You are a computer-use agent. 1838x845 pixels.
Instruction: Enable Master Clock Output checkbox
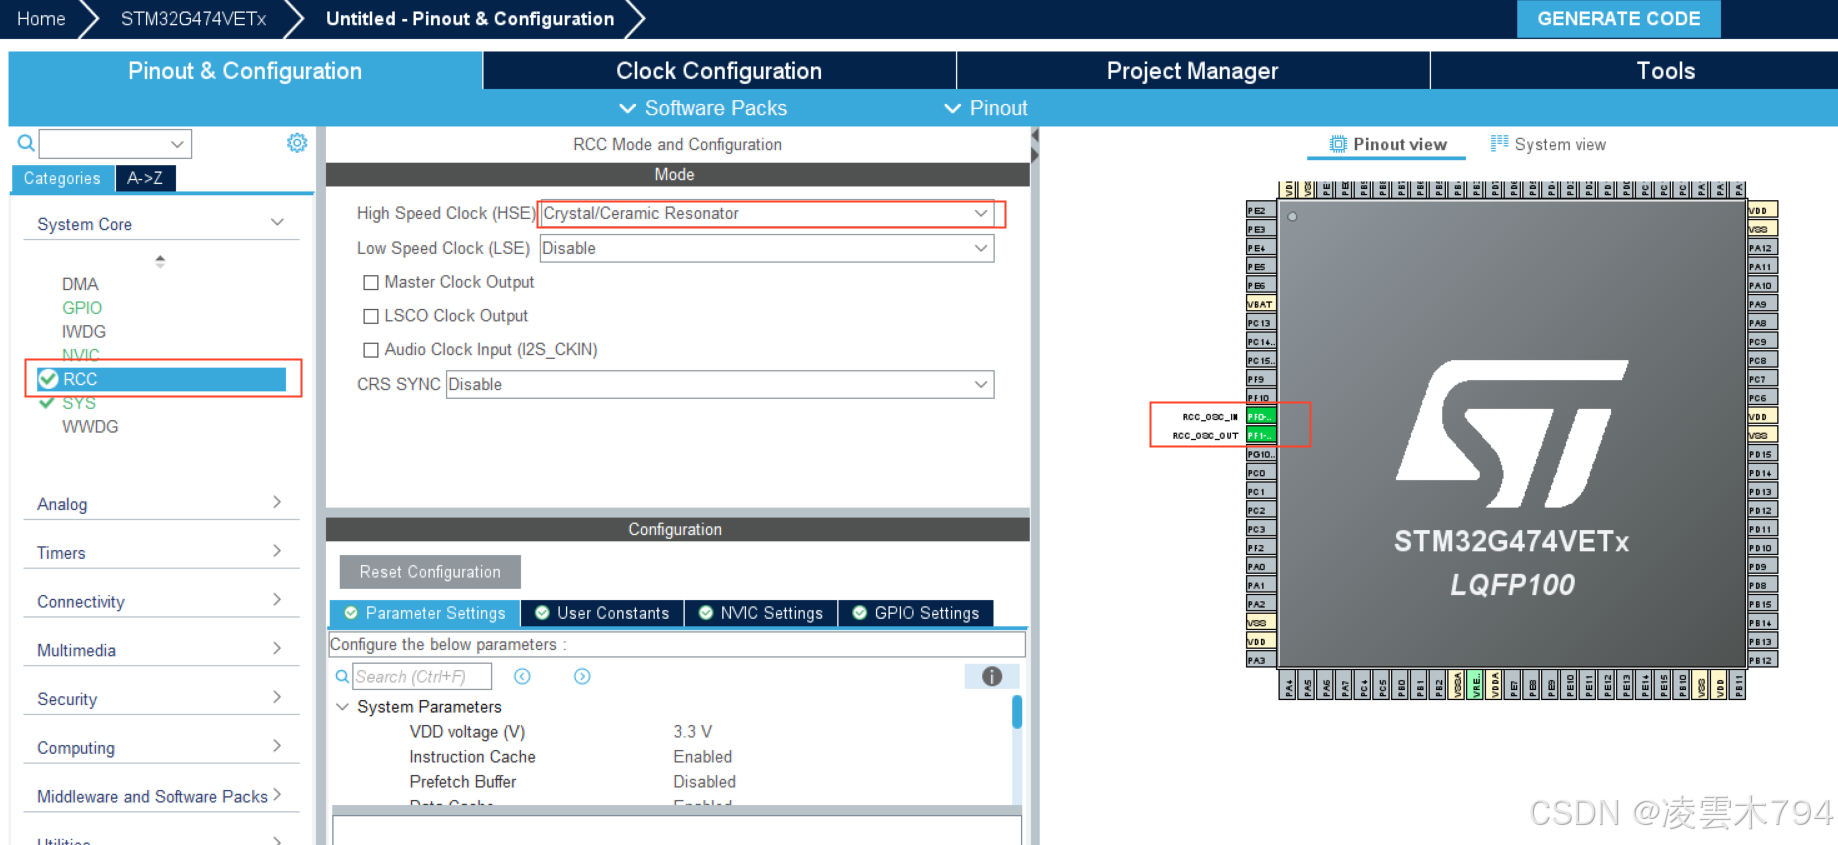click(371, 283)
